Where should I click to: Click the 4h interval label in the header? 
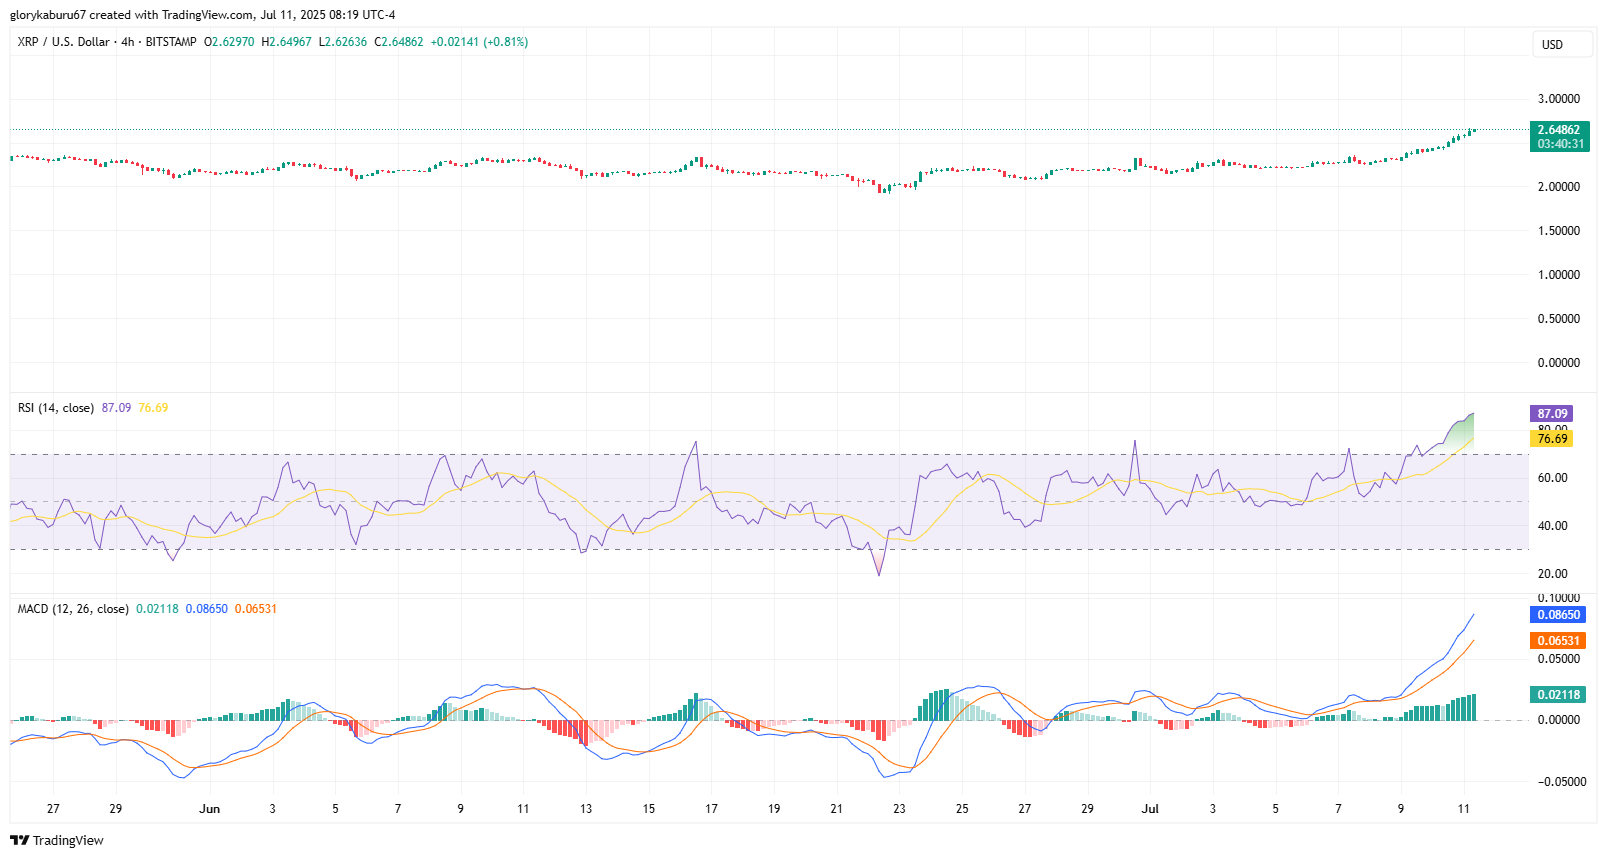pos(127,42)
